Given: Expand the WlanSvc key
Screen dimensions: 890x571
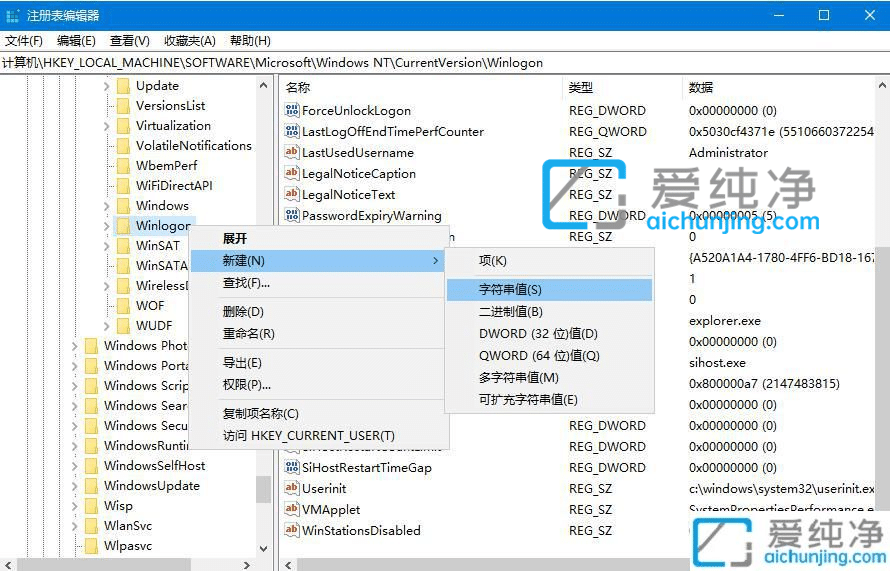Looking at the screenshot, I should (x=75, y=526).
